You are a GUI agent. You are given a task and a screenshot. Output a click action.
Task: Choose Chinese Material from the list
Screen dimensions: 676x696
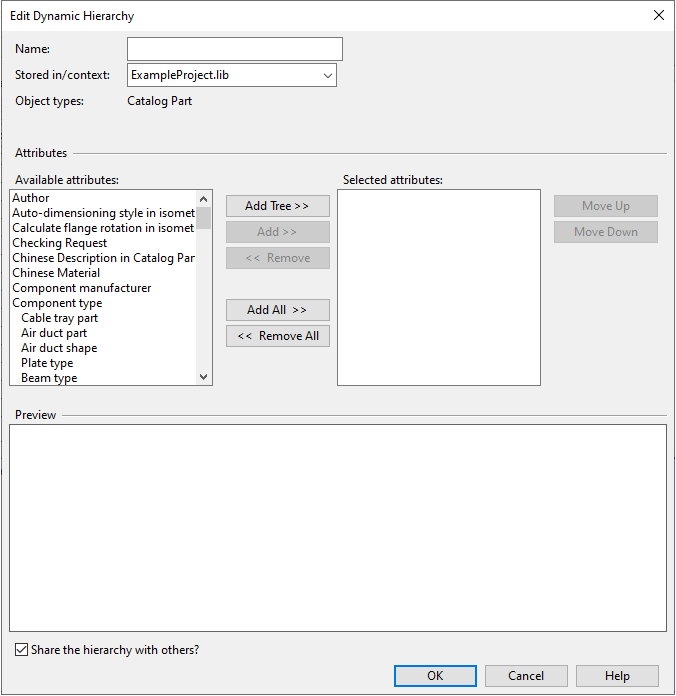click(x=56, y=273)
